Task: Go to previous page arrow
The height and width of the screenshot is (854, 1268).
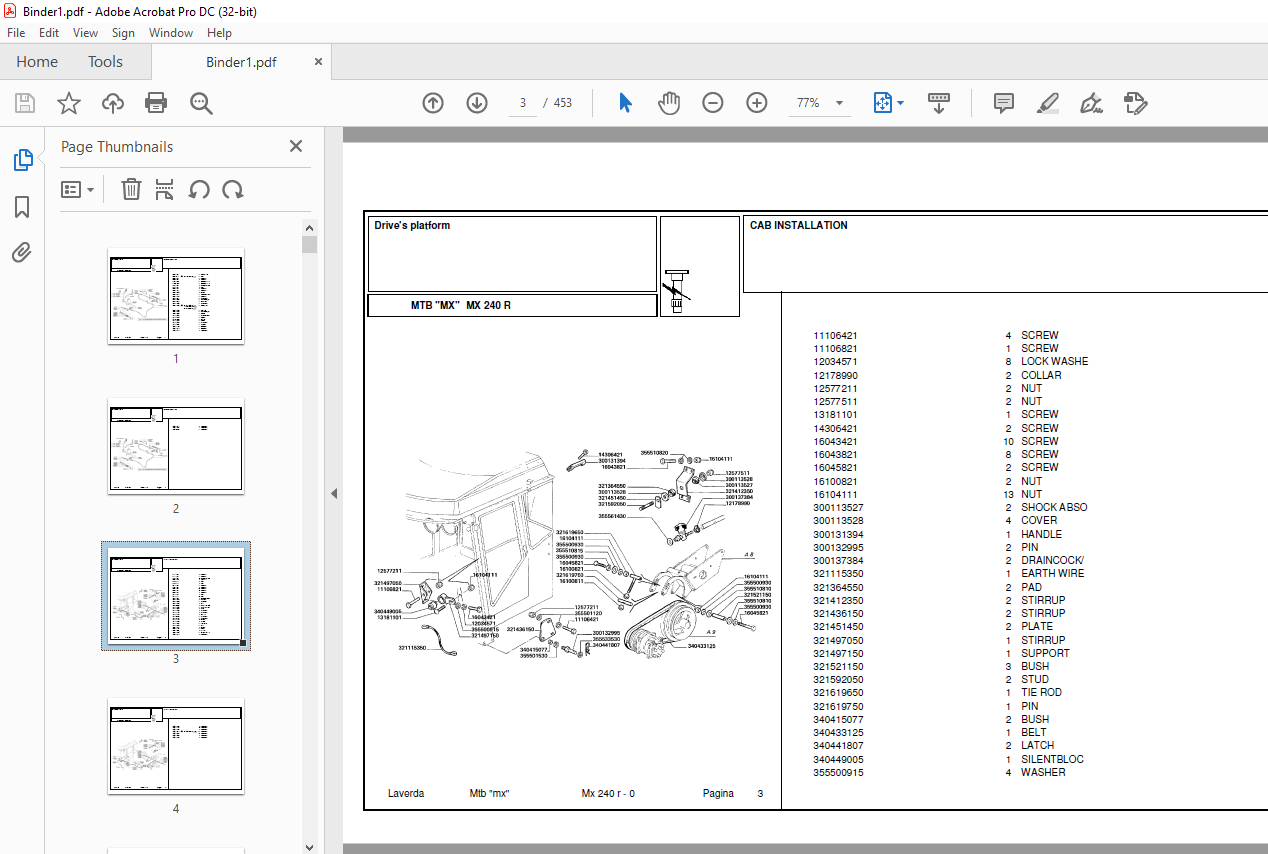Action: [x=433, y=103]
